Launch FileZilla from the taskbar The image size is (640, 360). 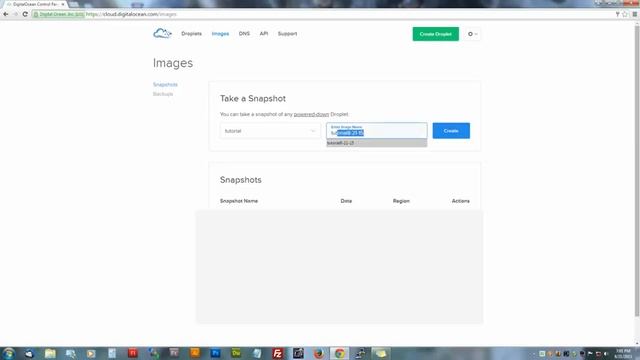click(x=278, y=353)
